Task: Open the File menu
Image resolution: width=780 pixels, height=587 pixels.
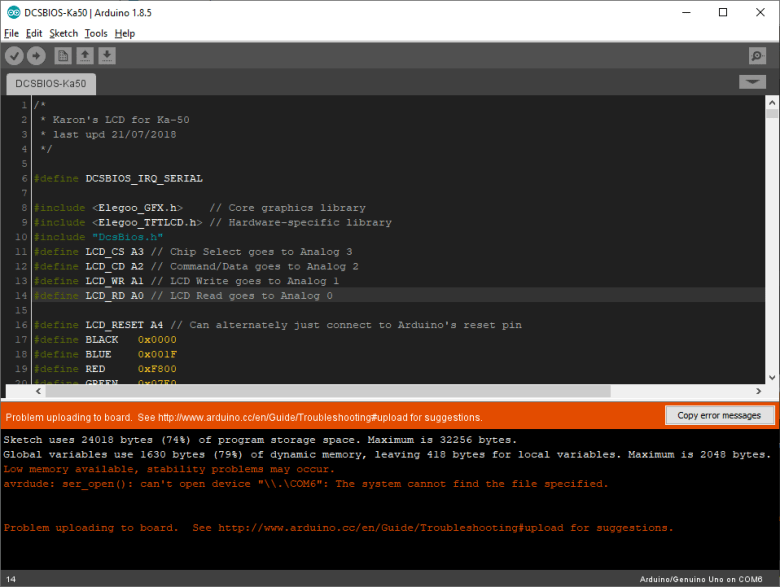Action: point(11,33)
